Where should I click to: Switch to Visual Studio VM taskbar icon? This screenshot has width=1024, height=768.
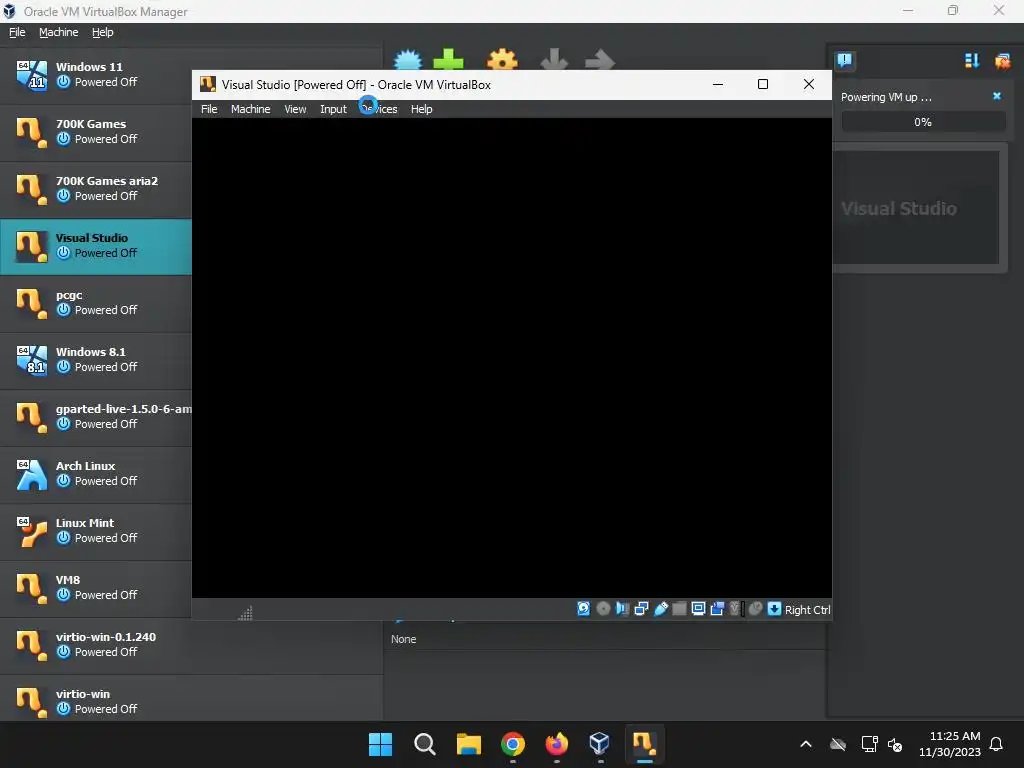click(644, 744)
